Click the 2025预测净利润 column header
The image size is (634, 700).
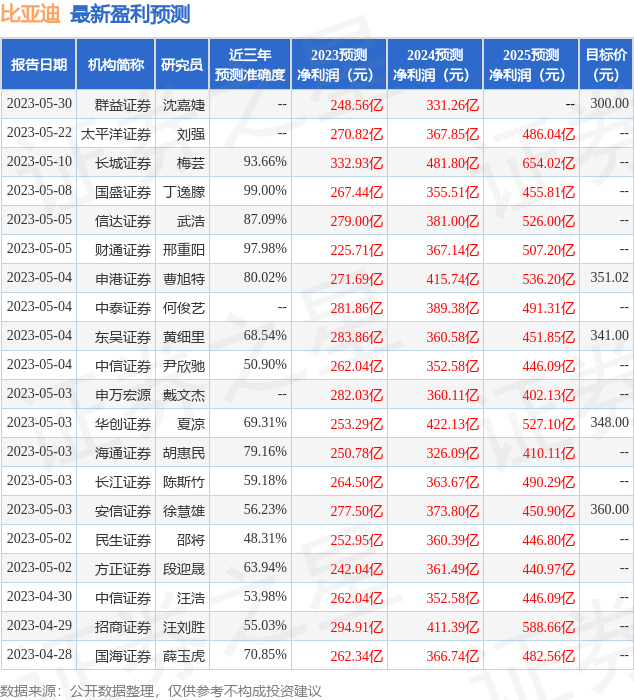coord(531,64)
